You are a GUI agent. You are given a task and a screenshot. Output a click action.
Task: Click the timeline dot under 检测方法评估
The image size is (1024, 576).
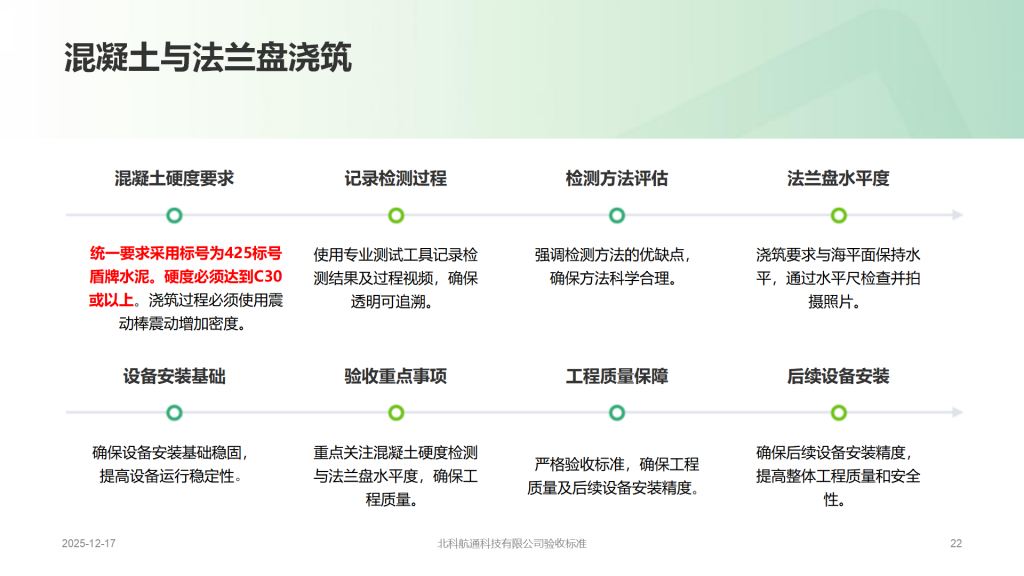(617, 215)
